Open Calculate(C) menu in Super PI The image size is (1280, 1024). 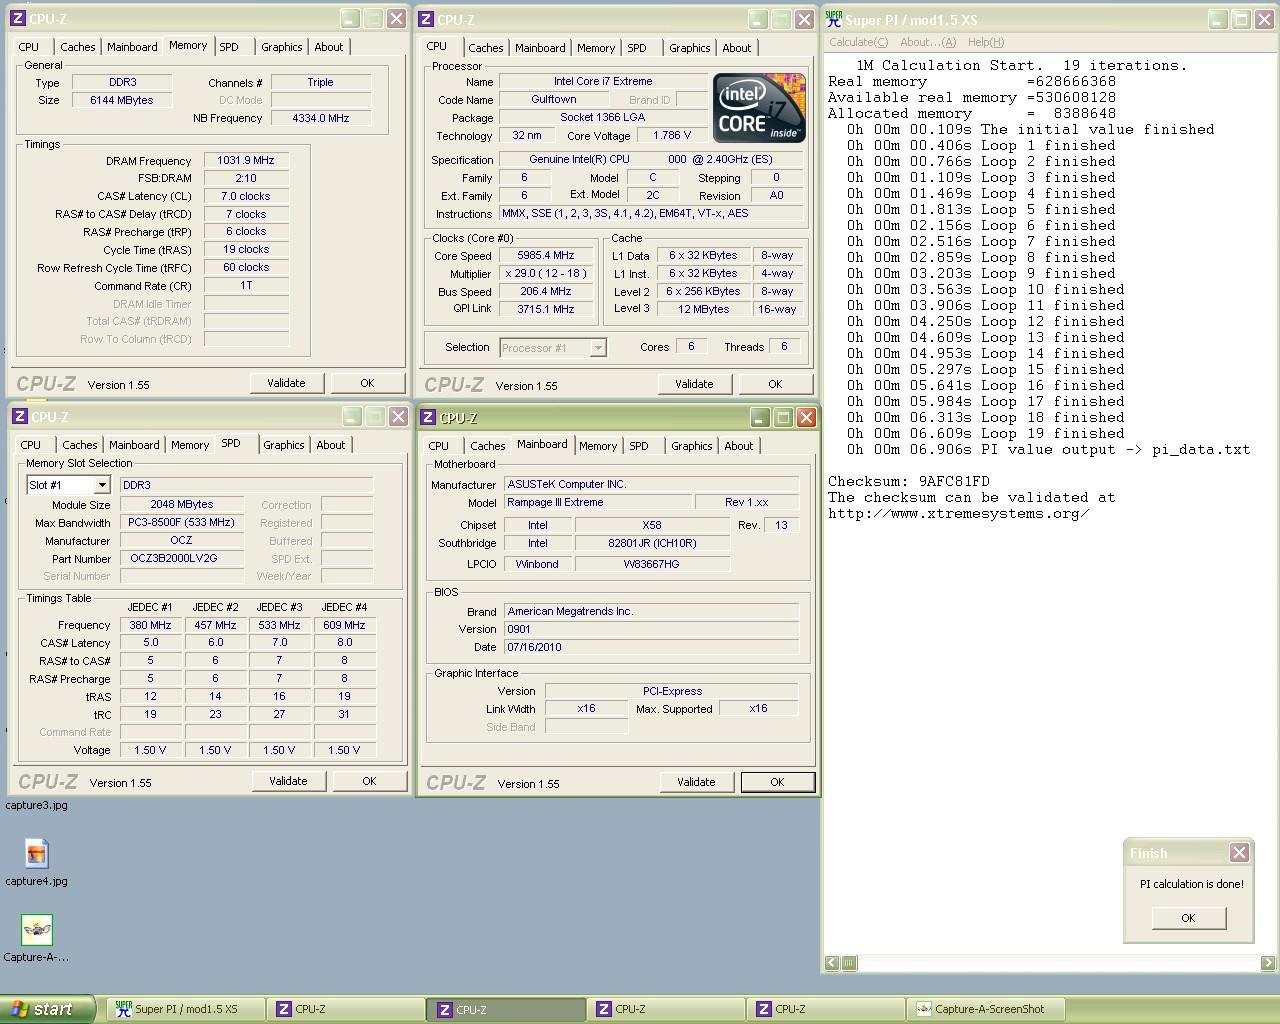pyautogui.click(x=858, y=42)
